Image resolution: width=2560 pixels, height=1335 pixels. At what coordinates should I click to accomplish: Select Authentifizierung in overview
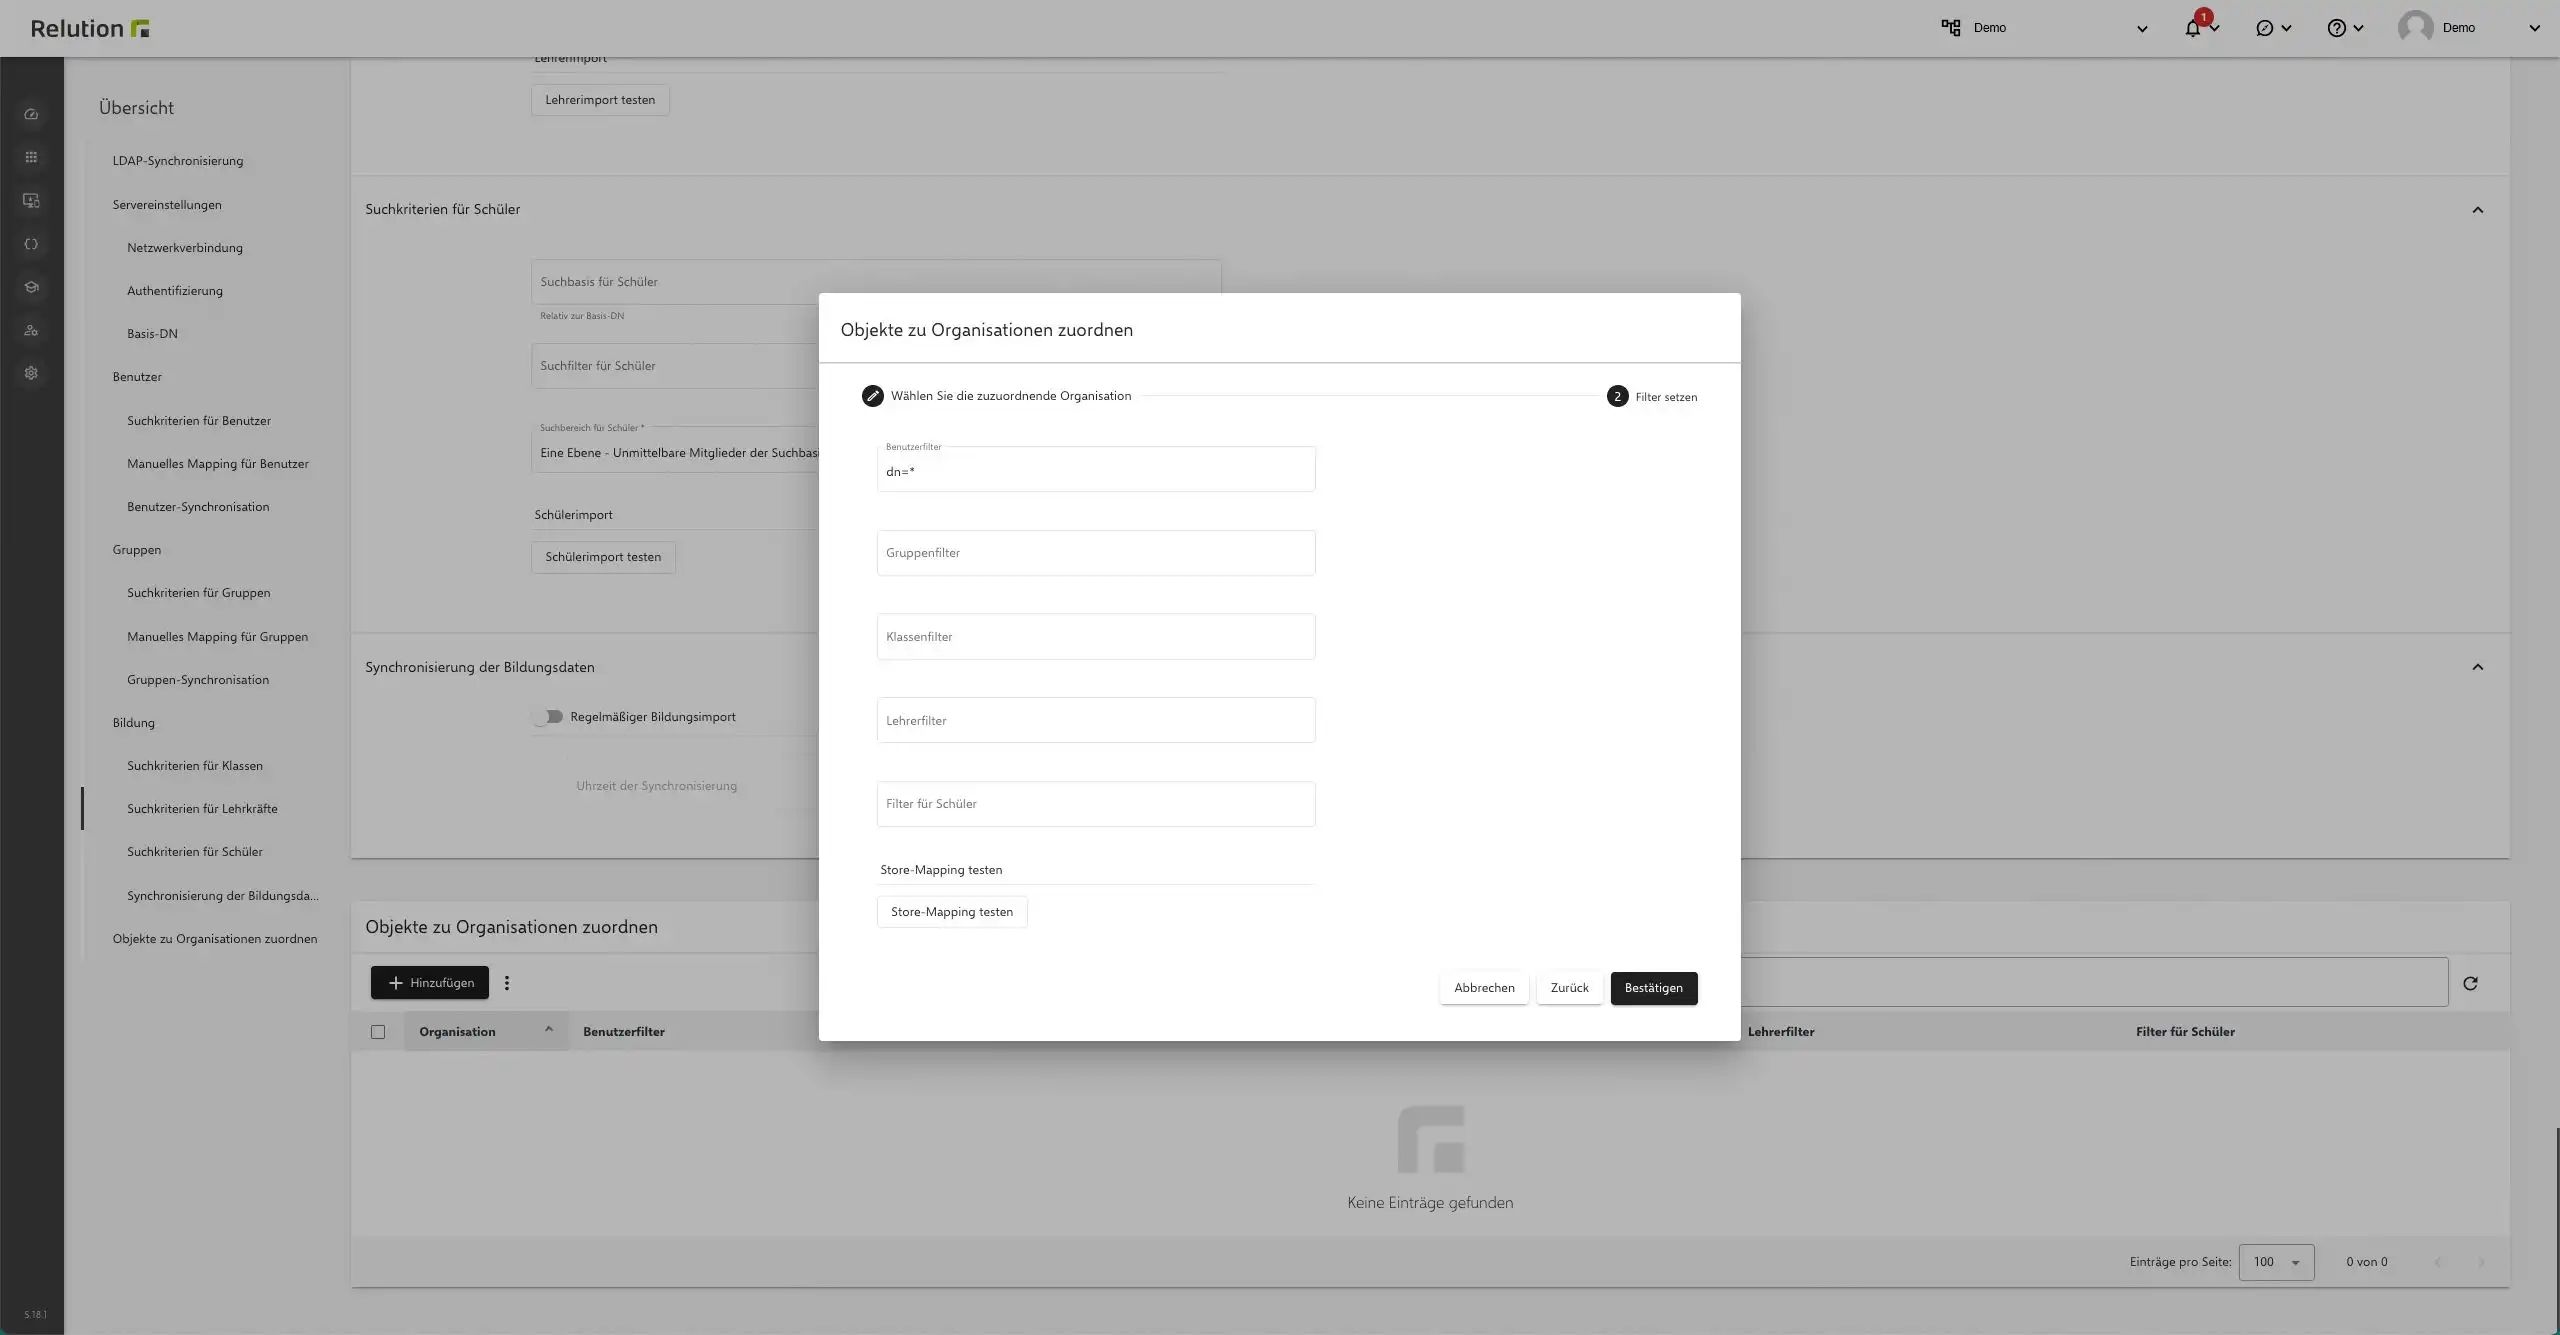pyautogui.click(x=175, y=291)
